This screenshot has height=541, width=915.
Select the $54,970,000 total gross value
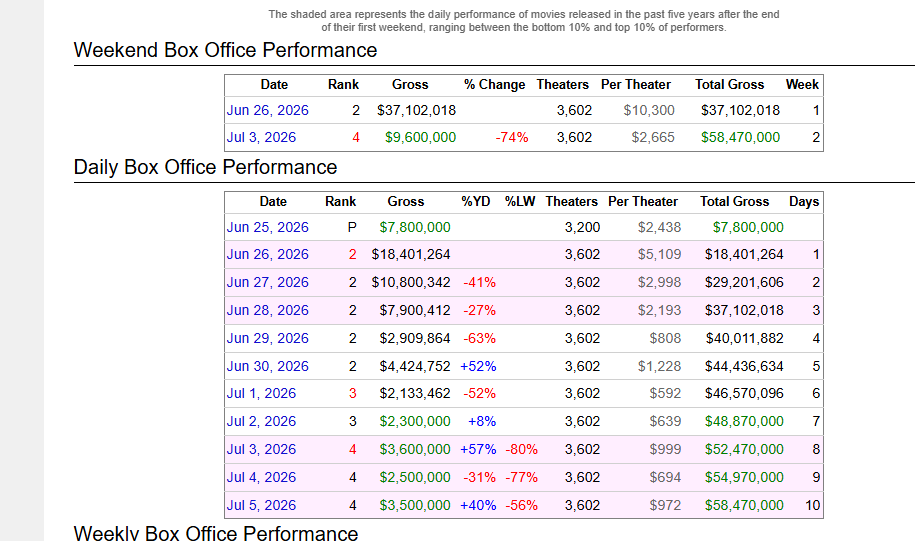[744, 477]
